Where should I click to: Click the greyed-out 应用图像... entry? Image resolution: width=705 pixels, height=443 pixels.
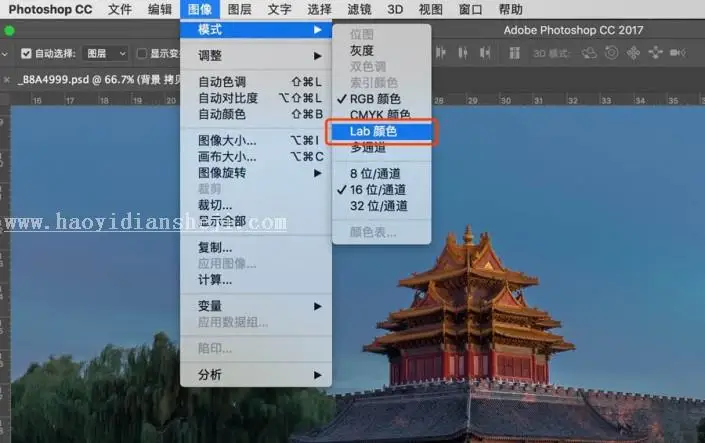point(256,264)
